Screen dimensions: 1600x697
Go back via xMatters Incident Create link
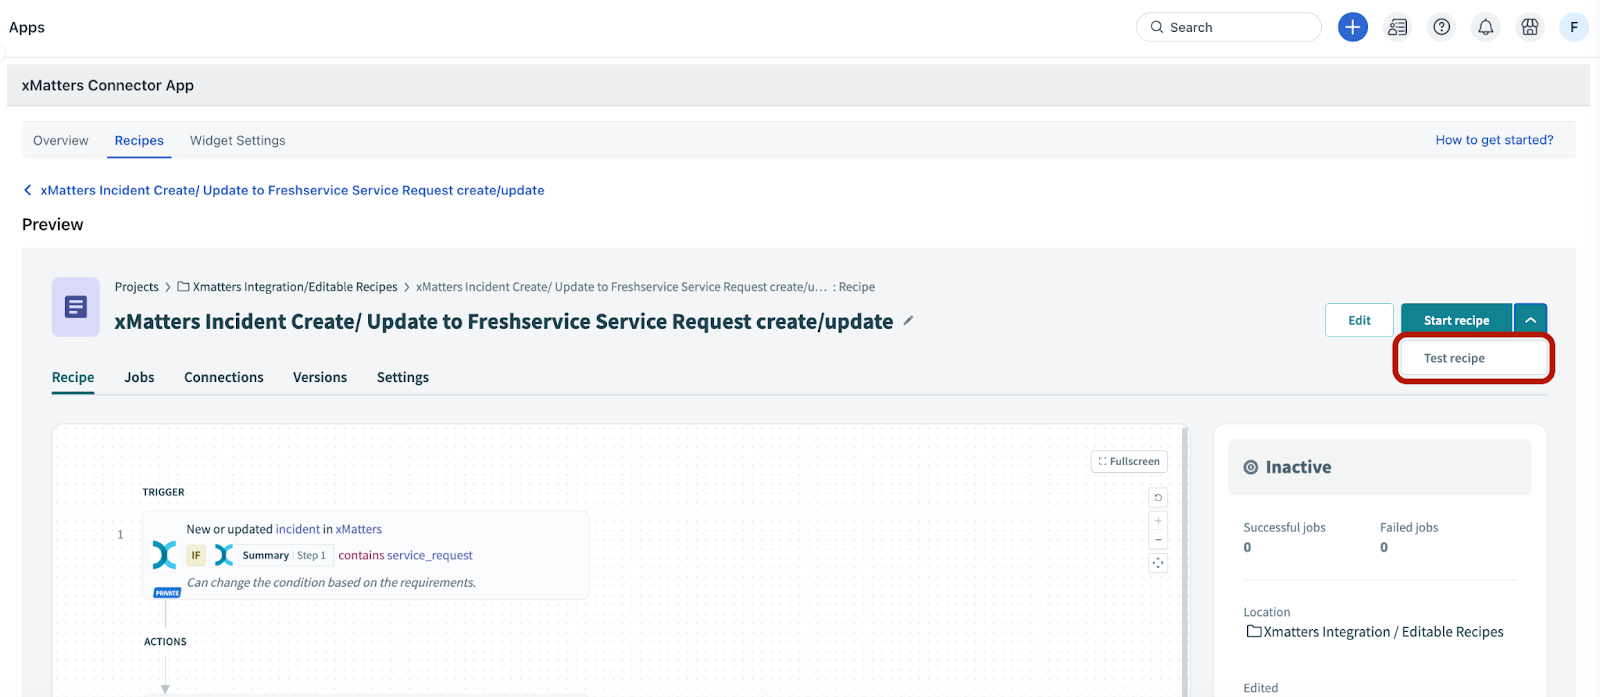292,190
